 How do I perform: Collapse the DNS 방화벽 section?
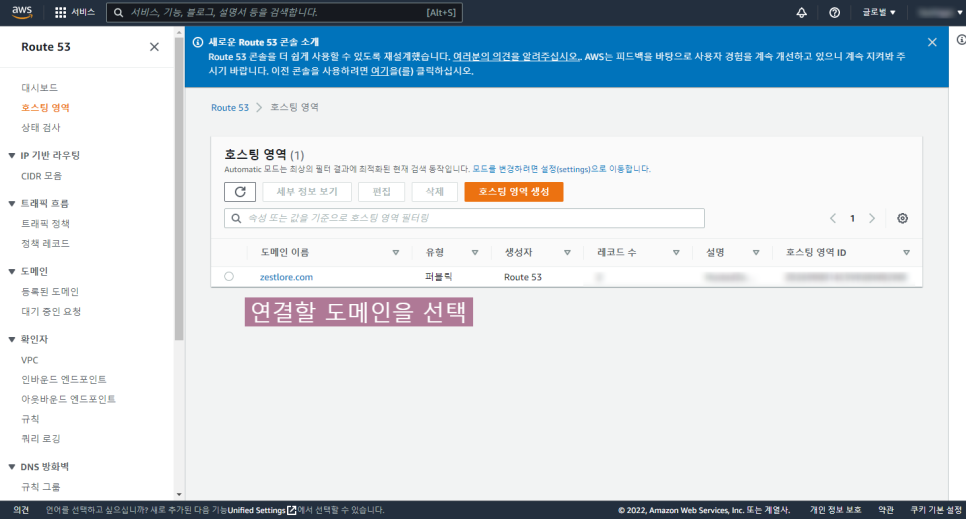12,467
